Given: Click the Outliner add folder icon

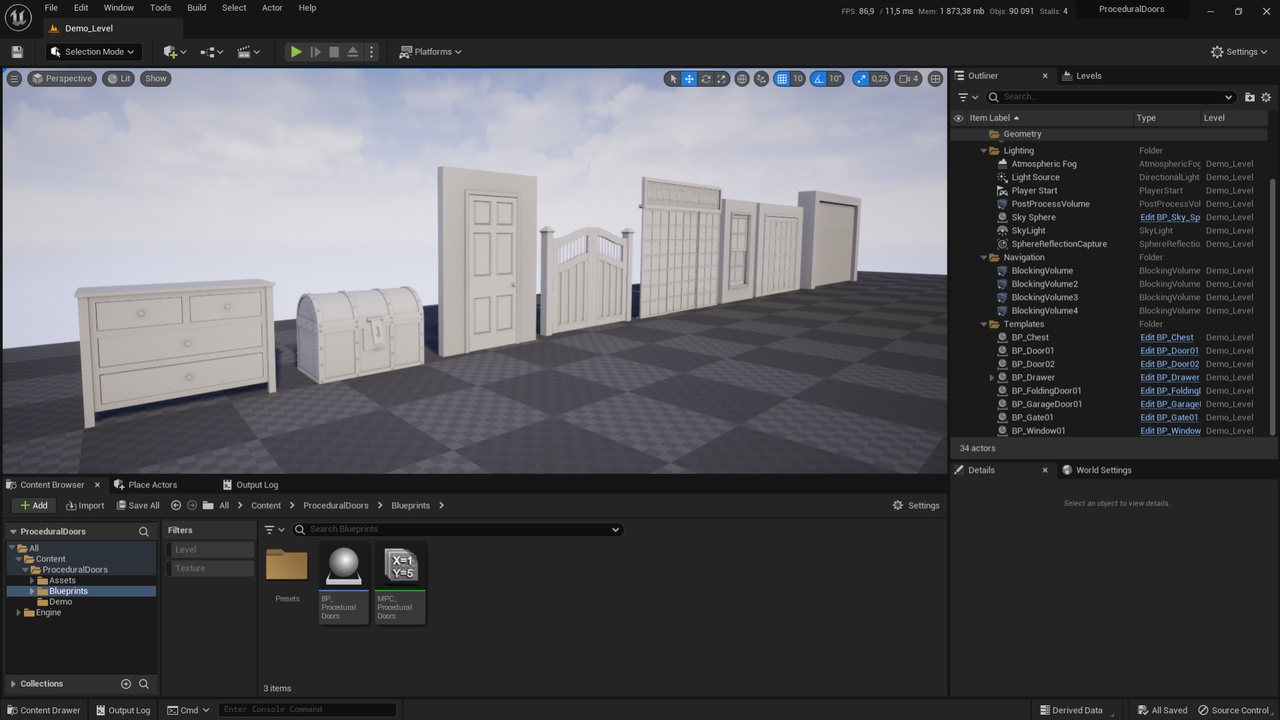Looking at the screenshot, I should (1250, 97).
